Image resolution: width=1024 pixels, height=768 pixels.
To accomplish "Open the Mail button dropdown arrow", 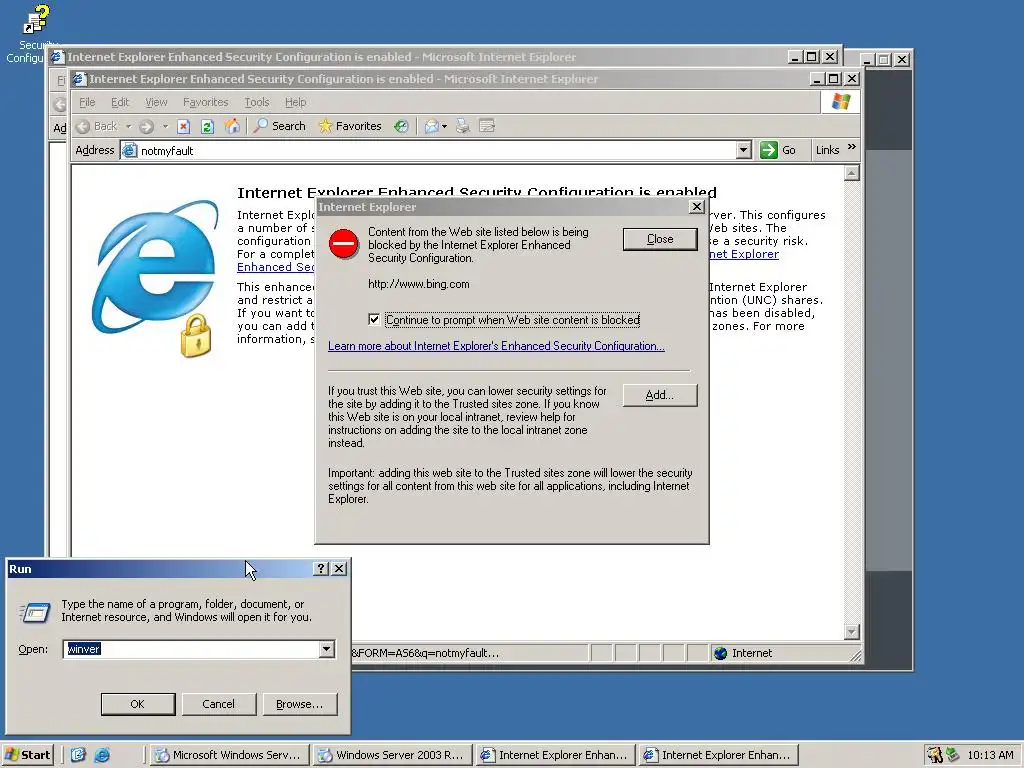I will click(x=445, y=127).
